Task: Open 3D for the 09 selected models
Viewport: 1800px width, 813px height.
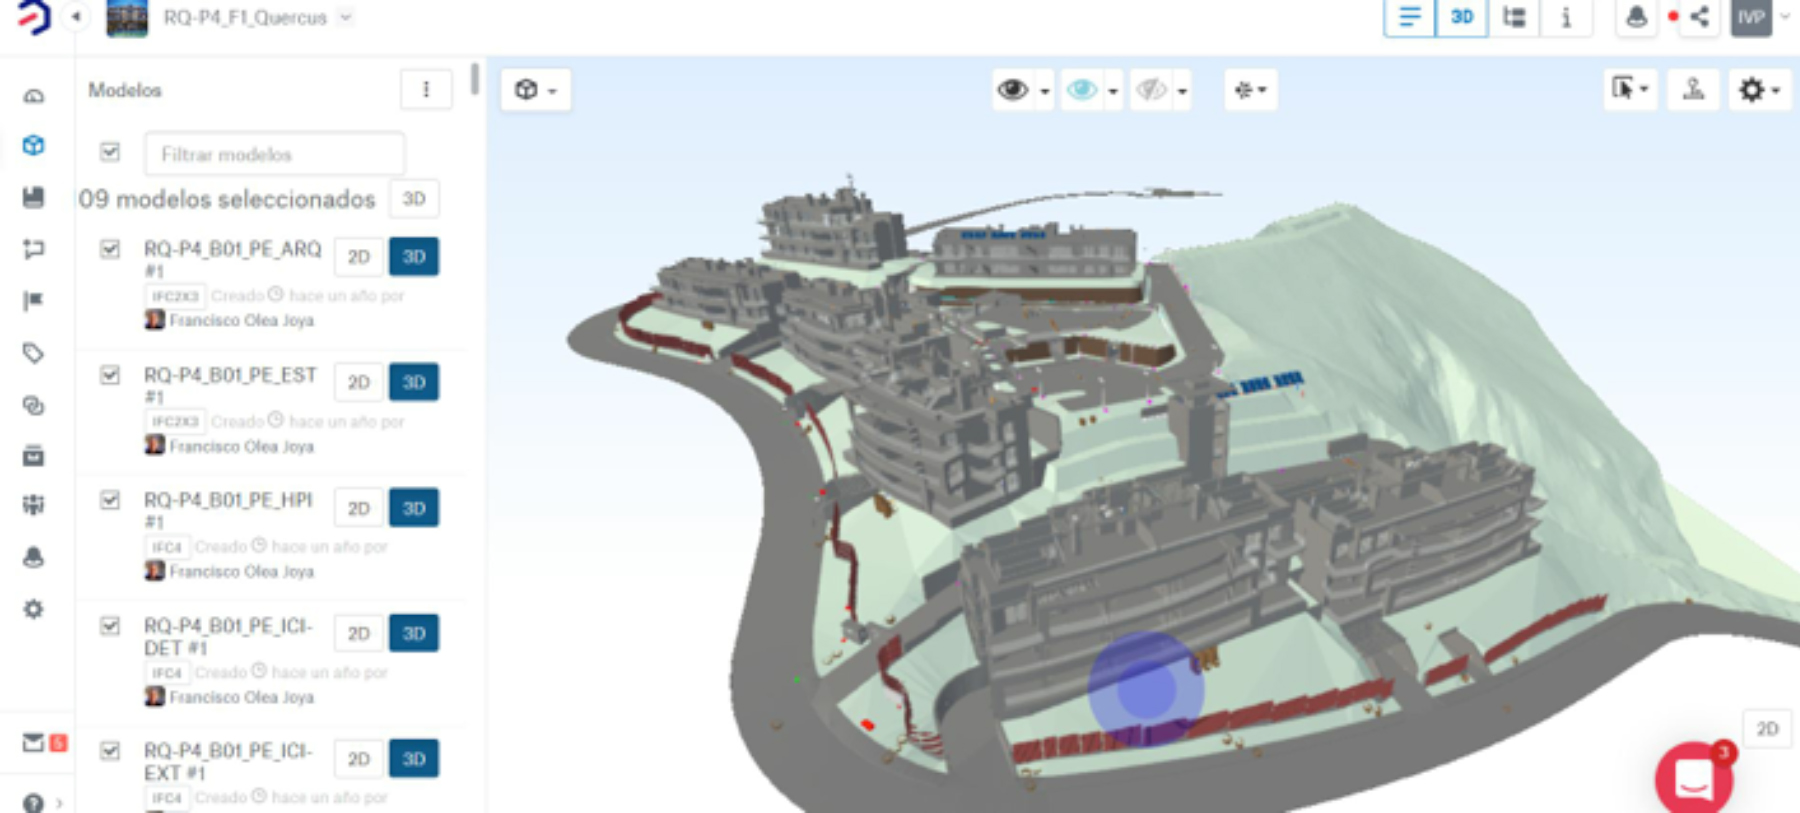Action: (414, 199)
